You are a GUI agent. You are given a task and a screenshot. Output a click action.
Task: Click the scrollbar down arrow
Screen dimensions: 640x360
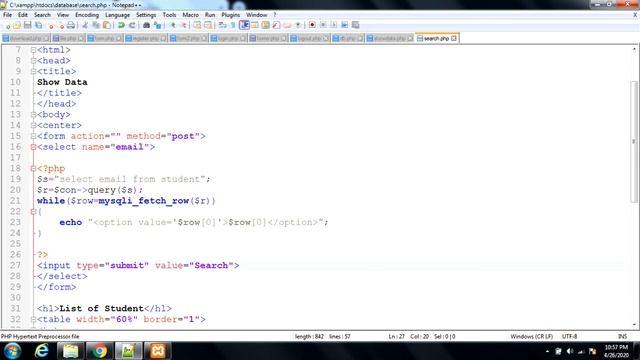[x=634, y=325]
